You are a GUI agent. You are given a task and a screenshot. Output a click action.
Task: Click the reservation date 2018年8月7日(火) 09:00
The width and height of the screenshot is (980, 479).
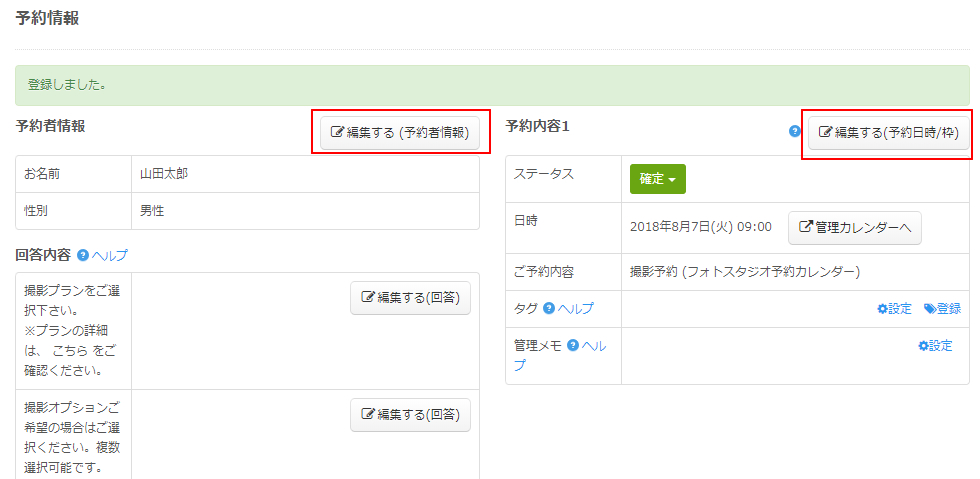(x=700, y=227)
